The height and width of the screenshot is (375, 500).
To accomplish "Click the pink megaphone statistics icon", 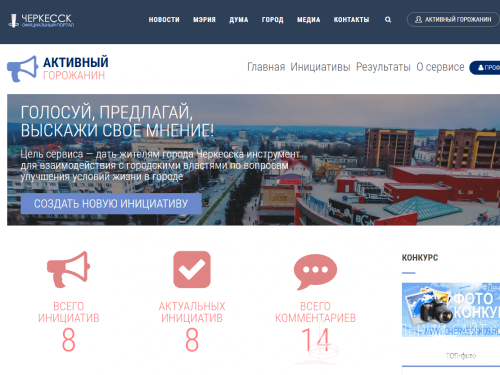I will pyautogui.click(x=68, y=269).
